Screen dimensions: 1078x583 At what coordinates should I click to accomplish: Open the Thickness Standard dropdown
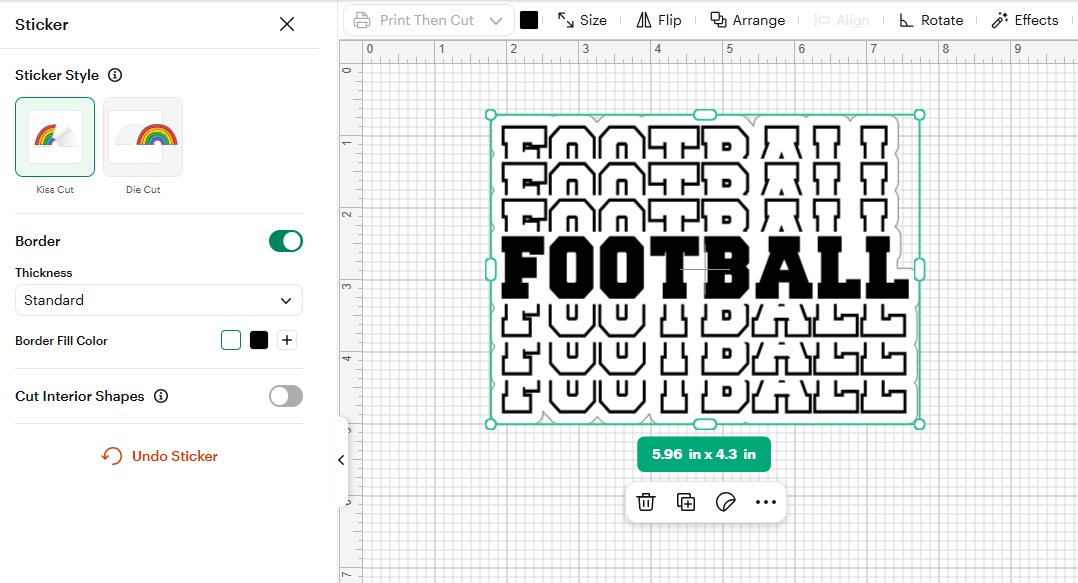click(159, 300)
